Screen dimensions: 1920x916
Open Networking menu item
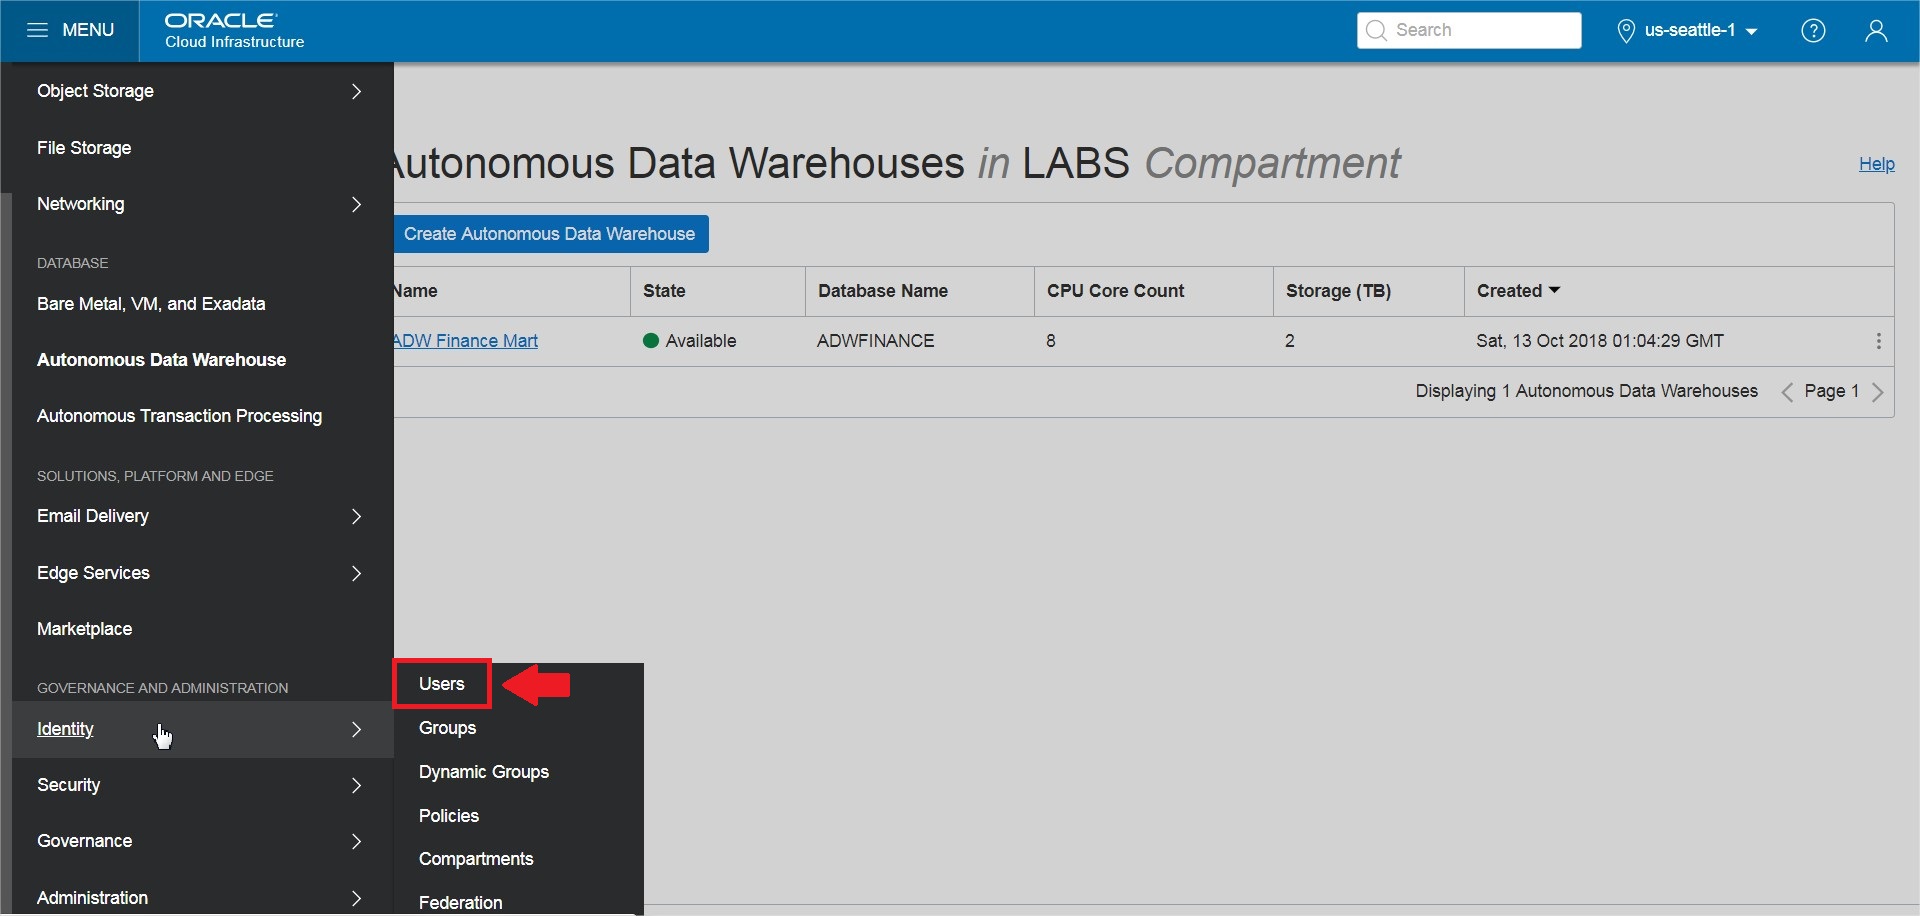[x=81, y=204]
